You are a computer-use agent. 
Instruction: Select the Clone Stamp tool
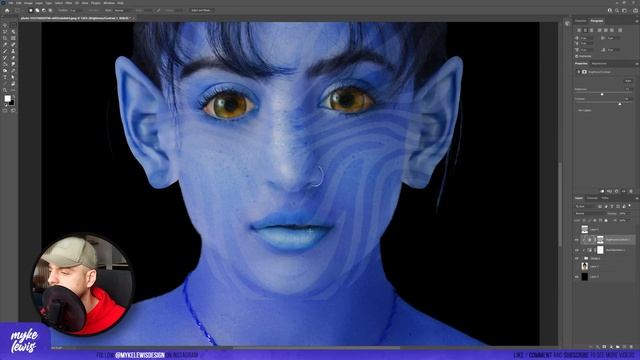[13, 51]
